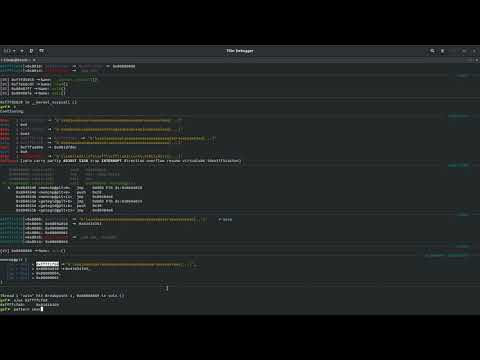The height and width of the screenshot is (360, 480).
Task: Click the terminal options icon at tab-bar right edge
Action: (477, 60)
